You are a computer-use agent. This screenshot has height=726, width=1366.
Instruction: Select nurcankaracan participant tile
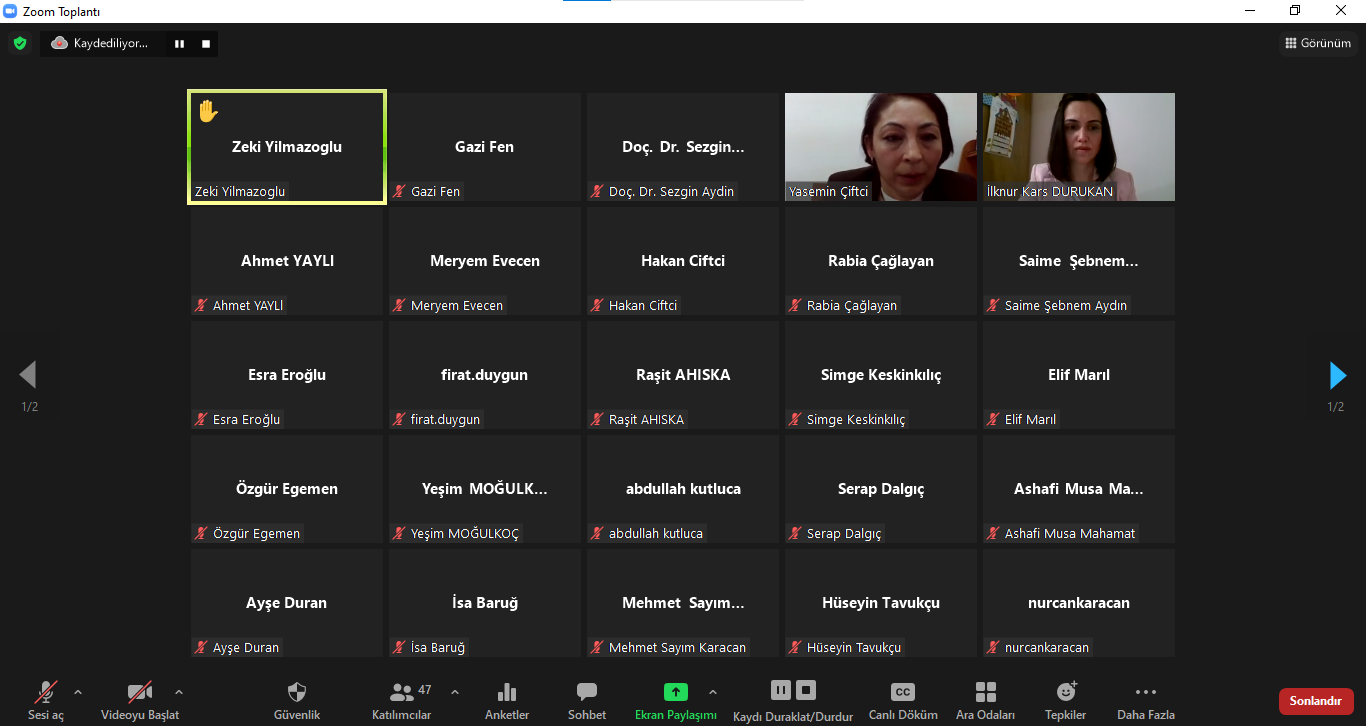pyautogui.click(x=1079, y=603)
